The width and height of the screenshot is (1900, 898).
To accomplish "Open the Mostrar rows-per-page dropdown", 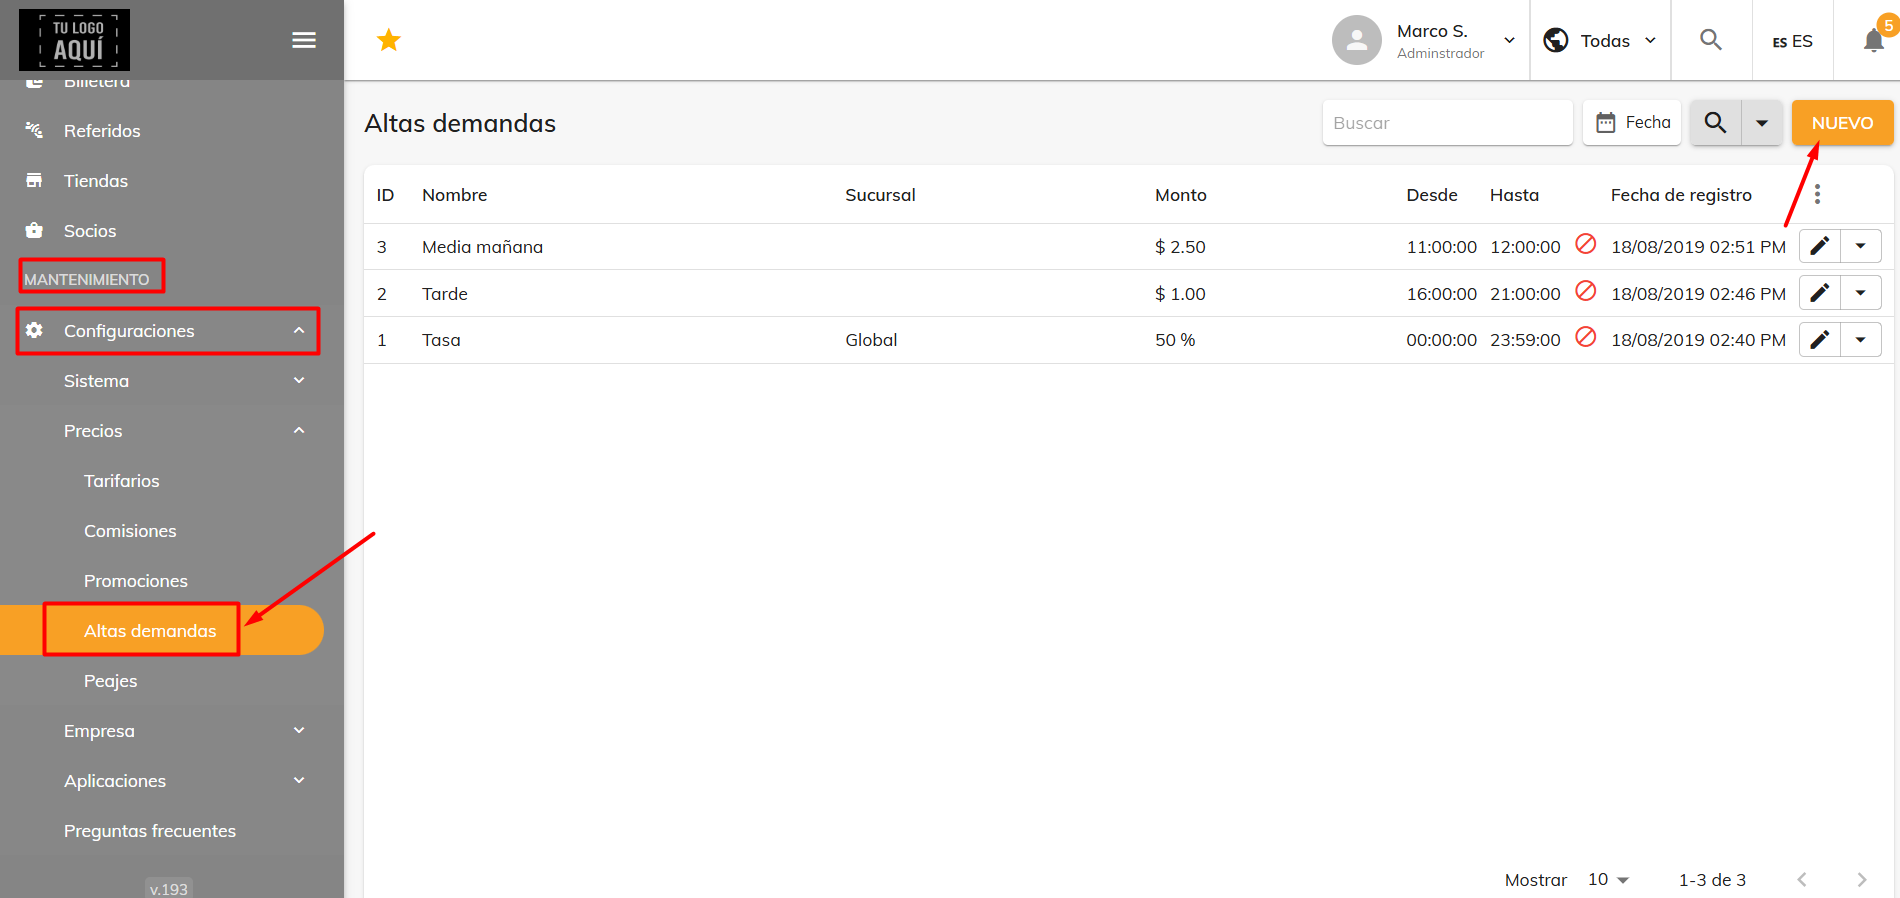I will (x=1609, y=880).
